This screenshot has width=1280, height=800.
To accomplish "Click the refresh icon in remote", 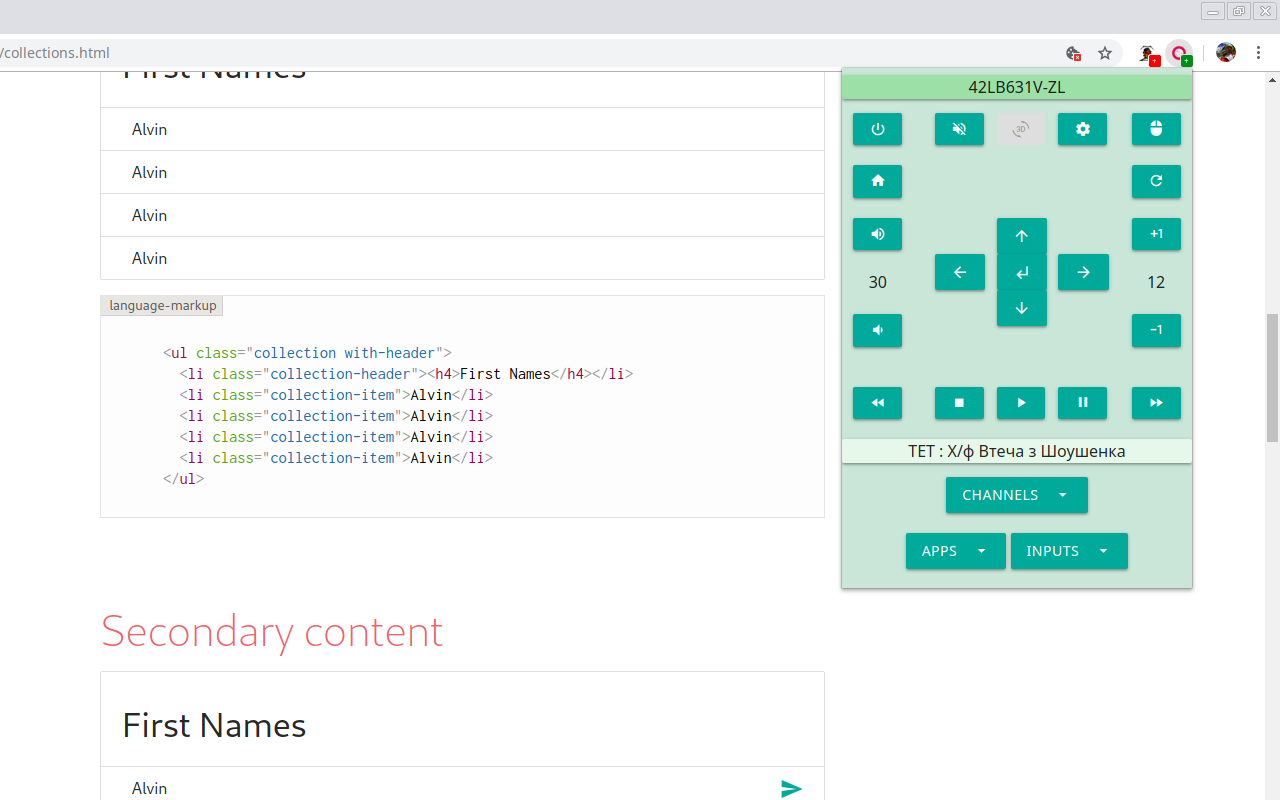I will [x=1156, y=181].
